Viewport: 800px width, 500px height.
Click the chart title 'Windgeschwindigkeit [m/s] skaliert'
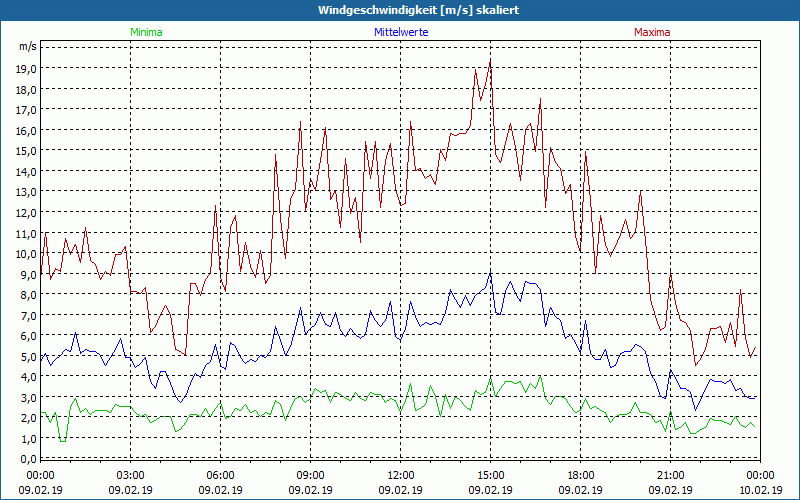[418, 10]
